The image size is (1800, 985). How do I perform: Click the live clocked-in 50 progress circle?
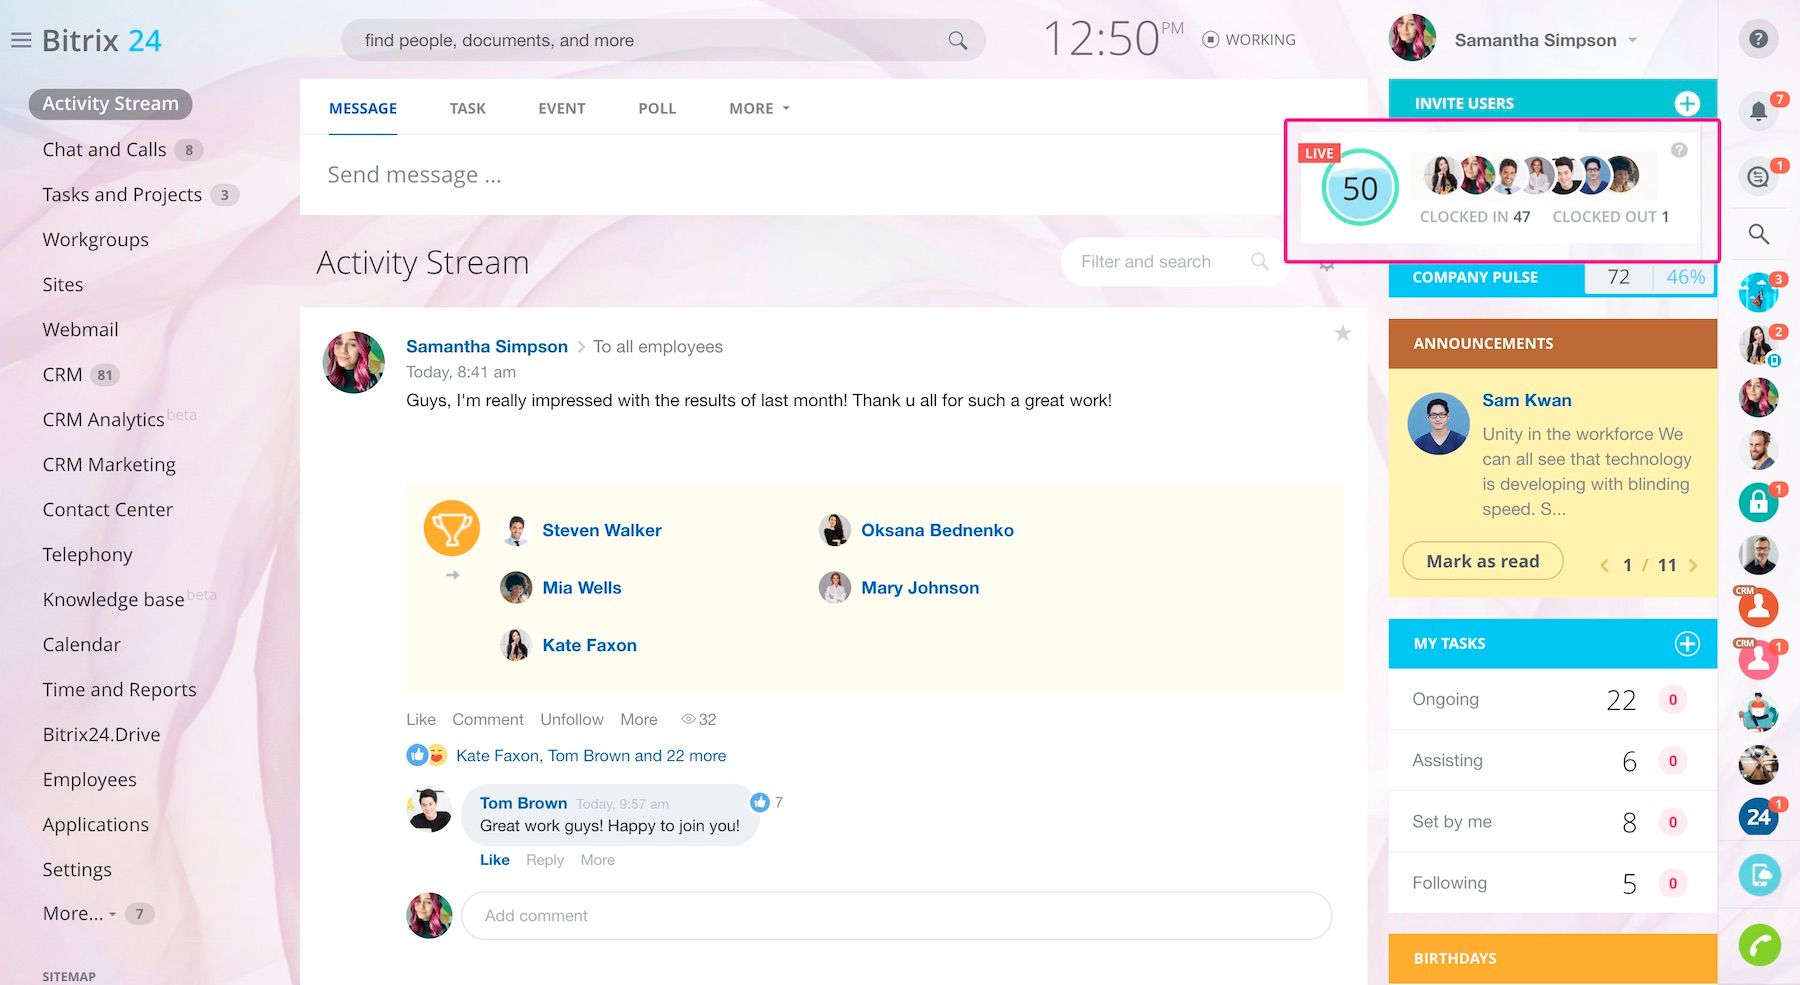(x=1360, y=188)
